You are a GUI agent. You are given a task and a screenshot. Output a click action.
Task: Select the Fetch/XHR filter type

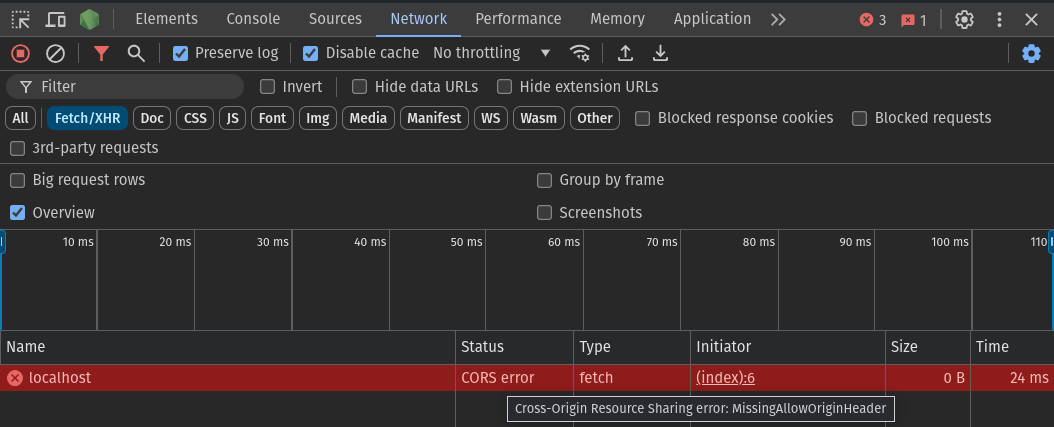click(87, 118)
